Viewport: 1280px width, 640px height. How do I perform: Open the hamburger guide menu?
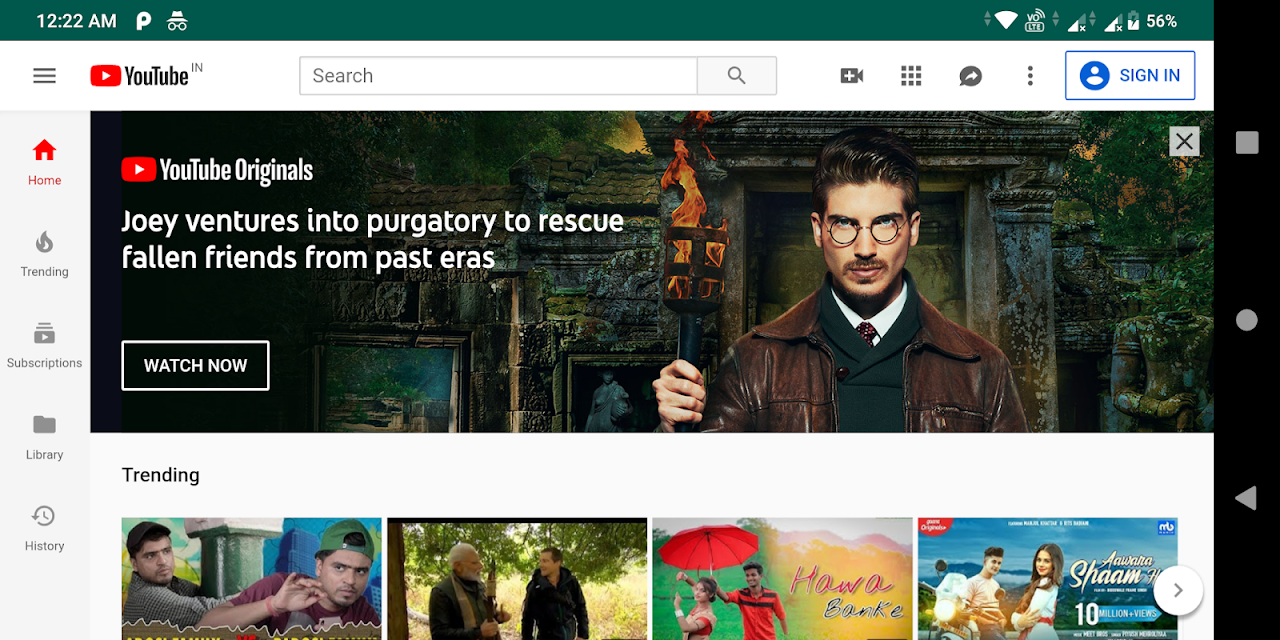click(x=44, y=76)
